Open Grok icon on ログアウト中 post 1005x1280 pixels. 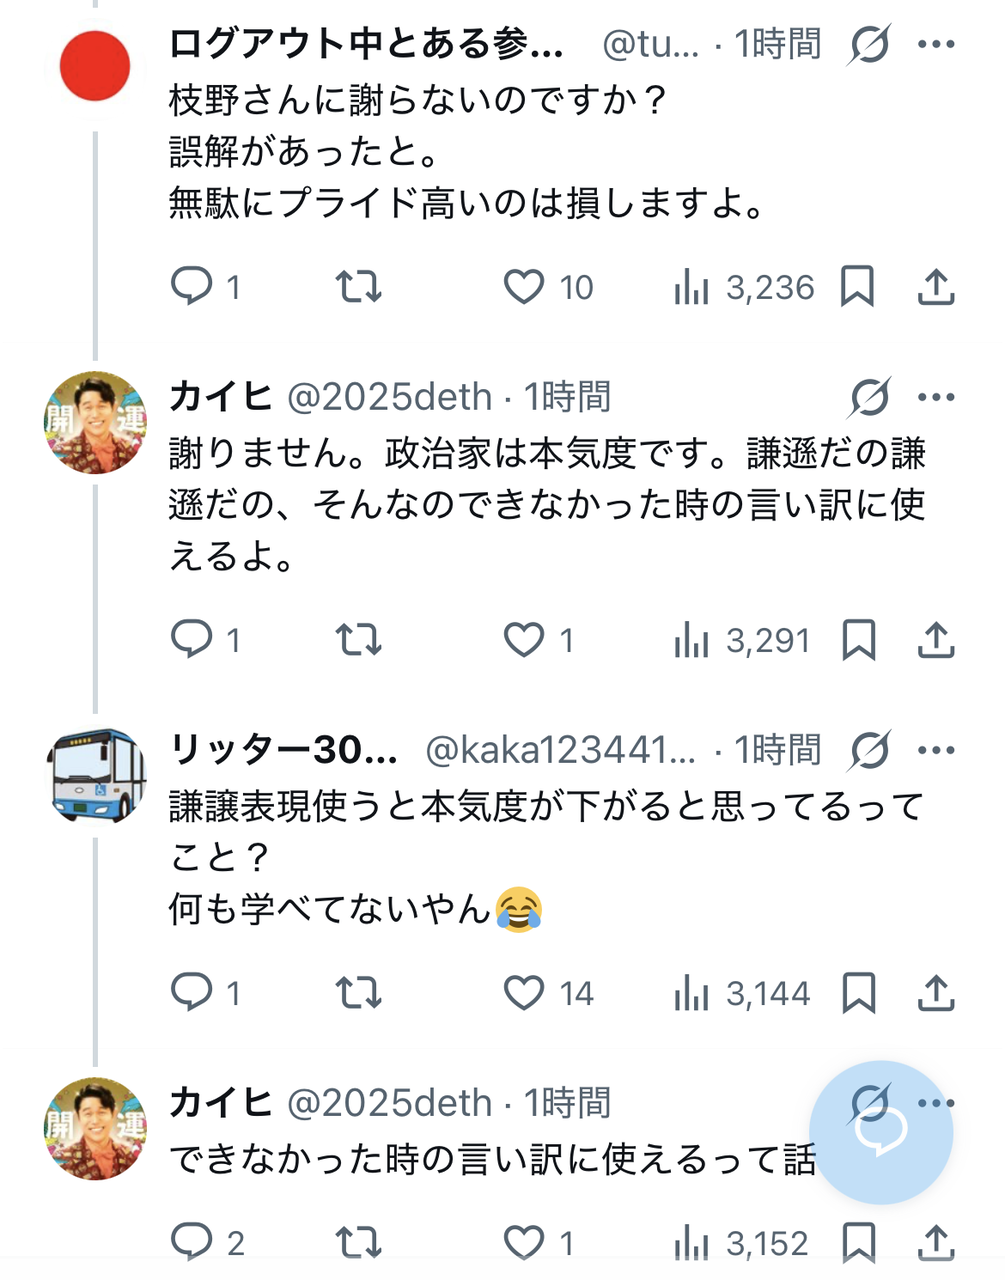click(869, 45)
